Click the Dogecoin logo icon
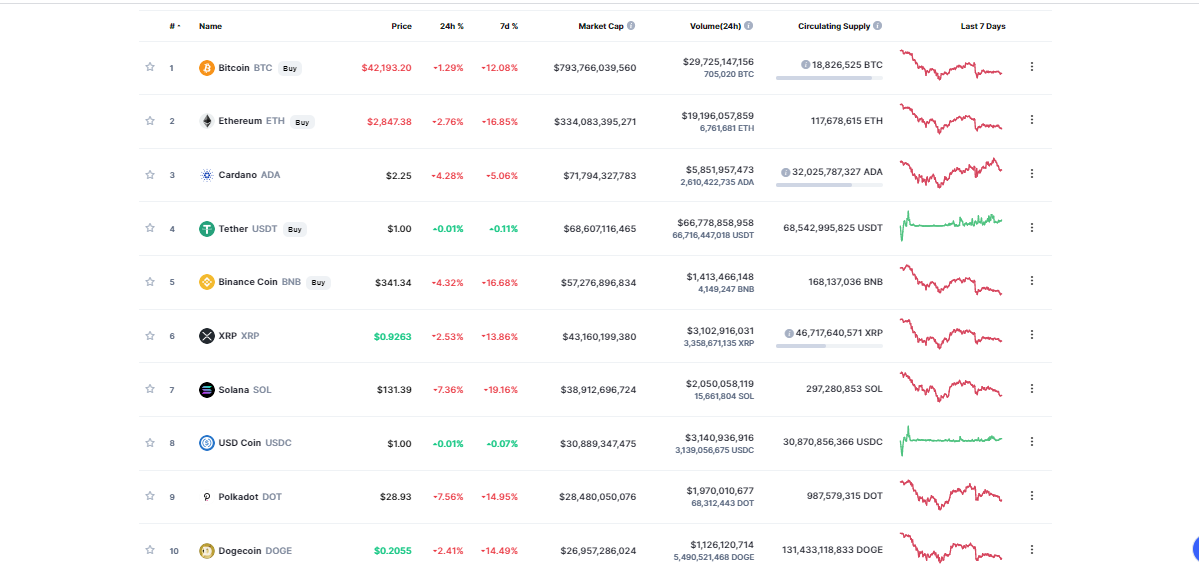 pyautogui.click(x=206, y=550)
